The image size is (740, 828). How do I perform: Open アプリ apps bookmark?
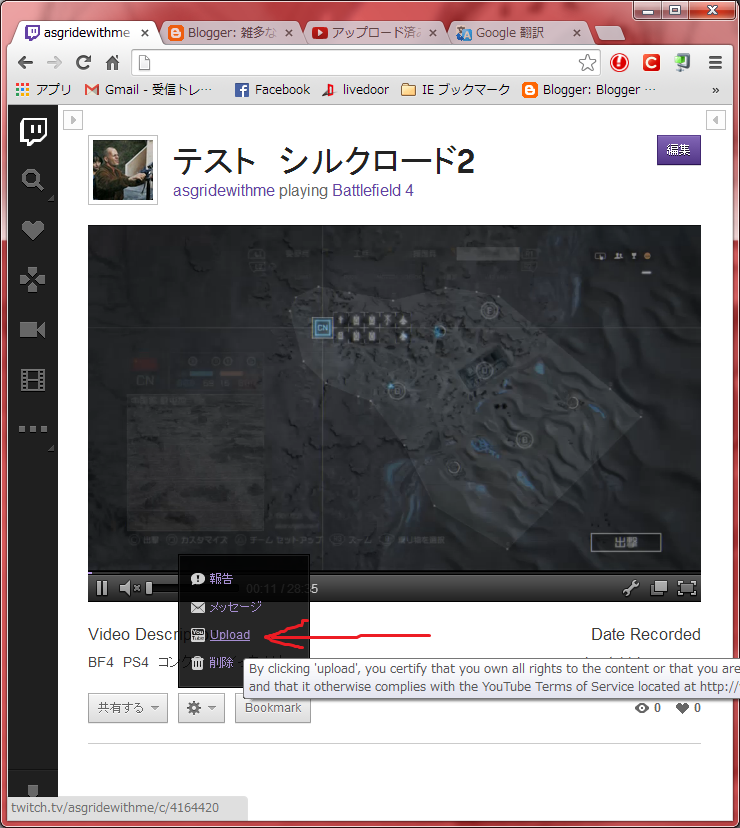tap(43, 90)
